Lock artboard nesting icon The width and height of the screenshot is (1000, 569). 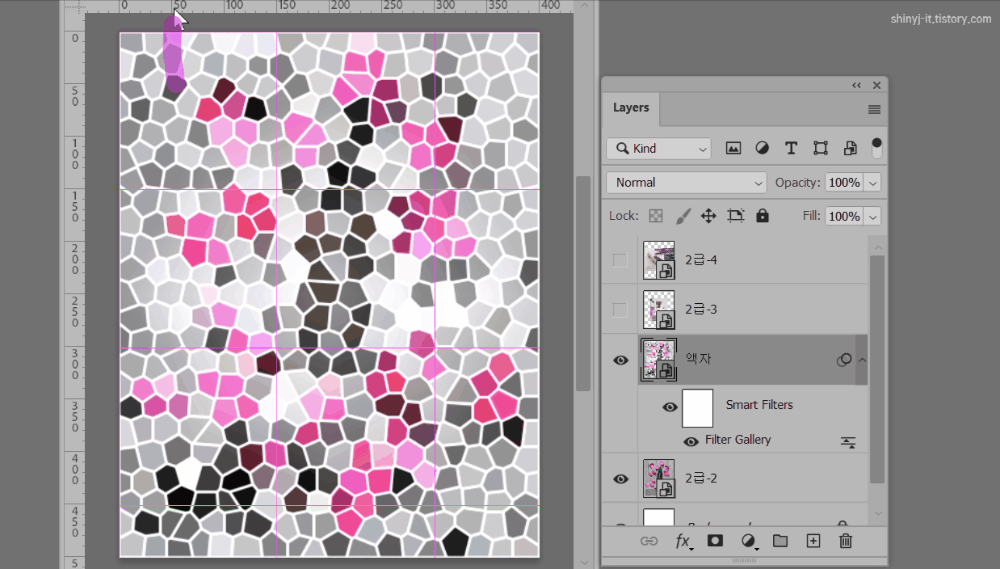coord(735,216)
